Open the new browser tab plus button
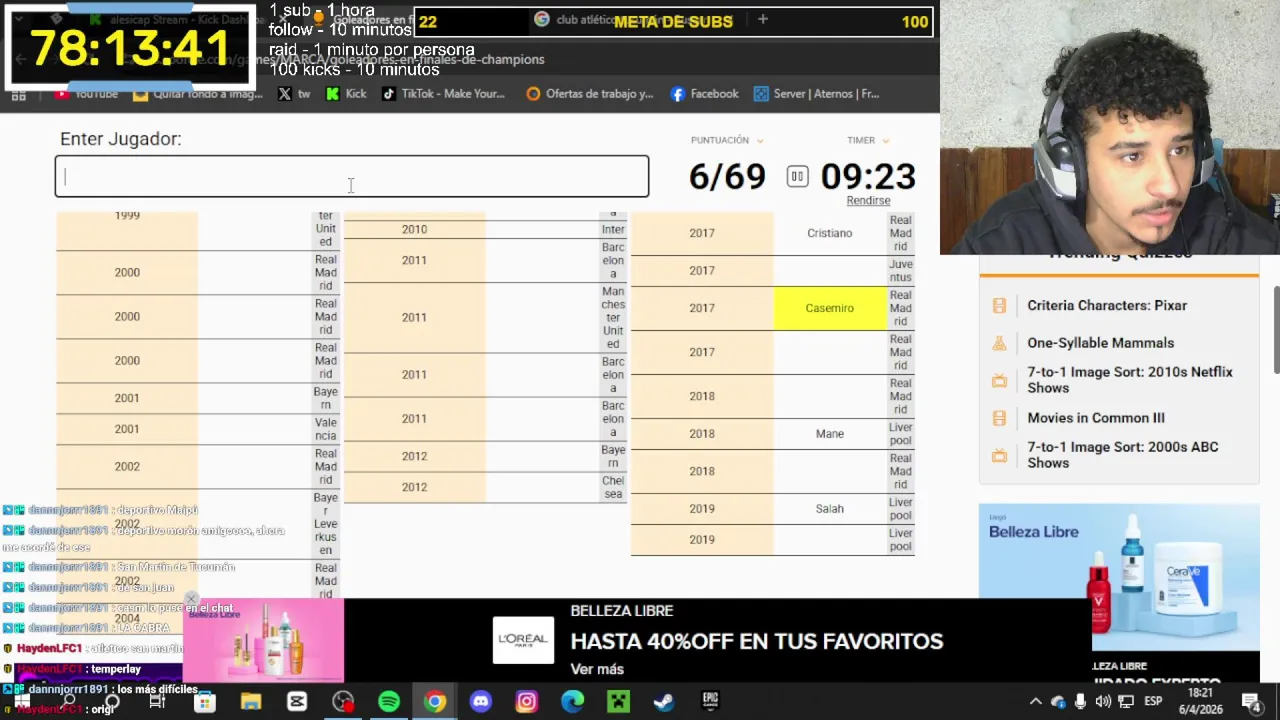Screen dimensions: 1280x720 click(x=763, y=19)
